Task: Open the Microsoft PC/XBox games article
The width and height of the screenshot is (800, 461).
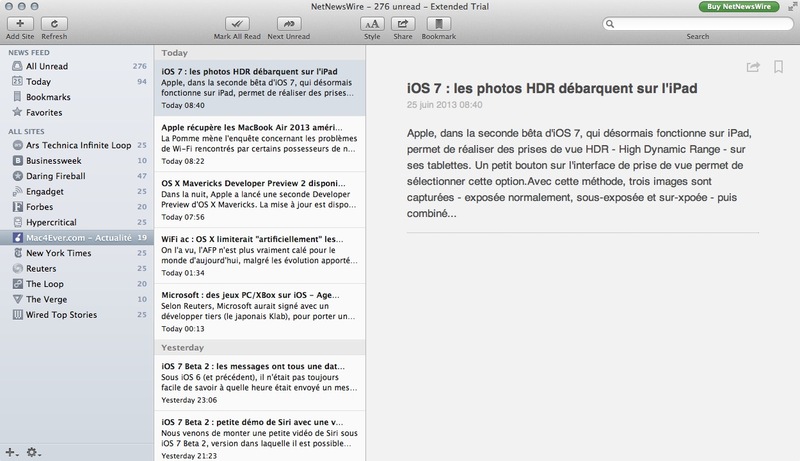Action: [260, 312]
